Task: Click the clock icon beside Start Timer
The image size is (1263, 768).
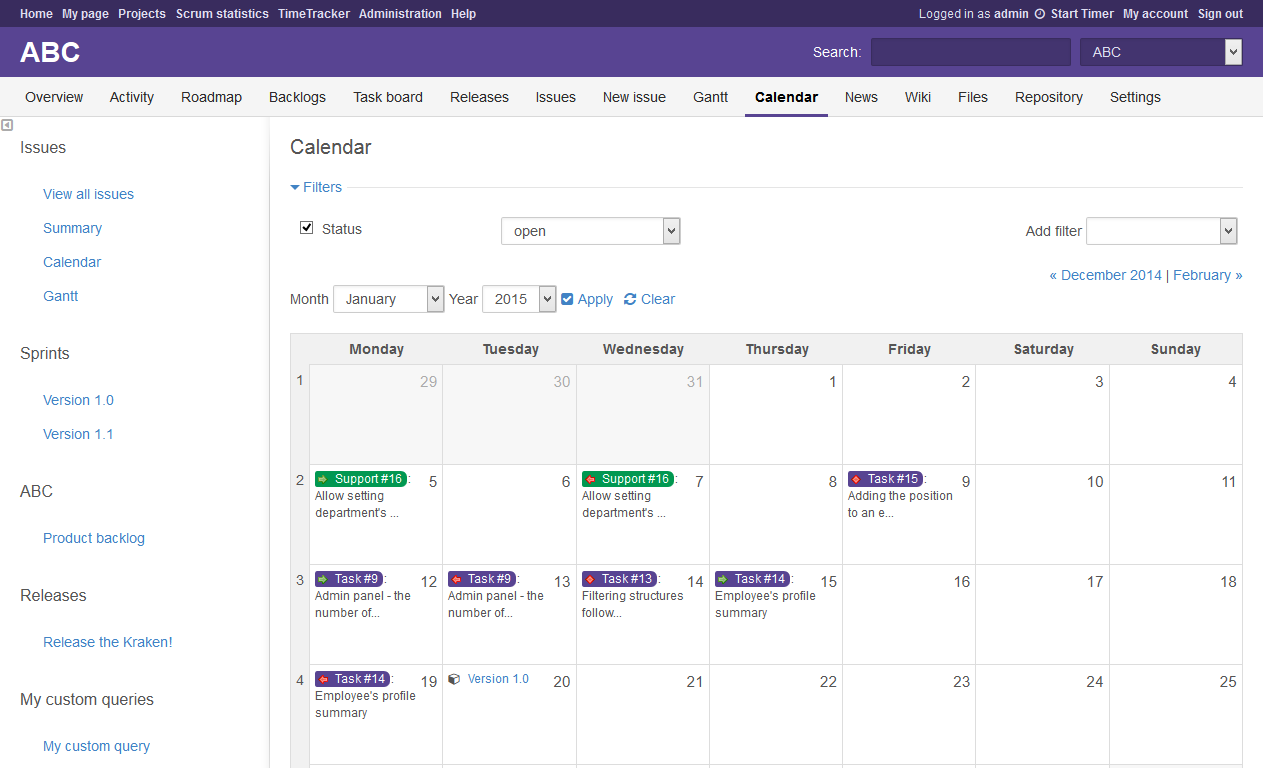Action: pos(1040,14)
